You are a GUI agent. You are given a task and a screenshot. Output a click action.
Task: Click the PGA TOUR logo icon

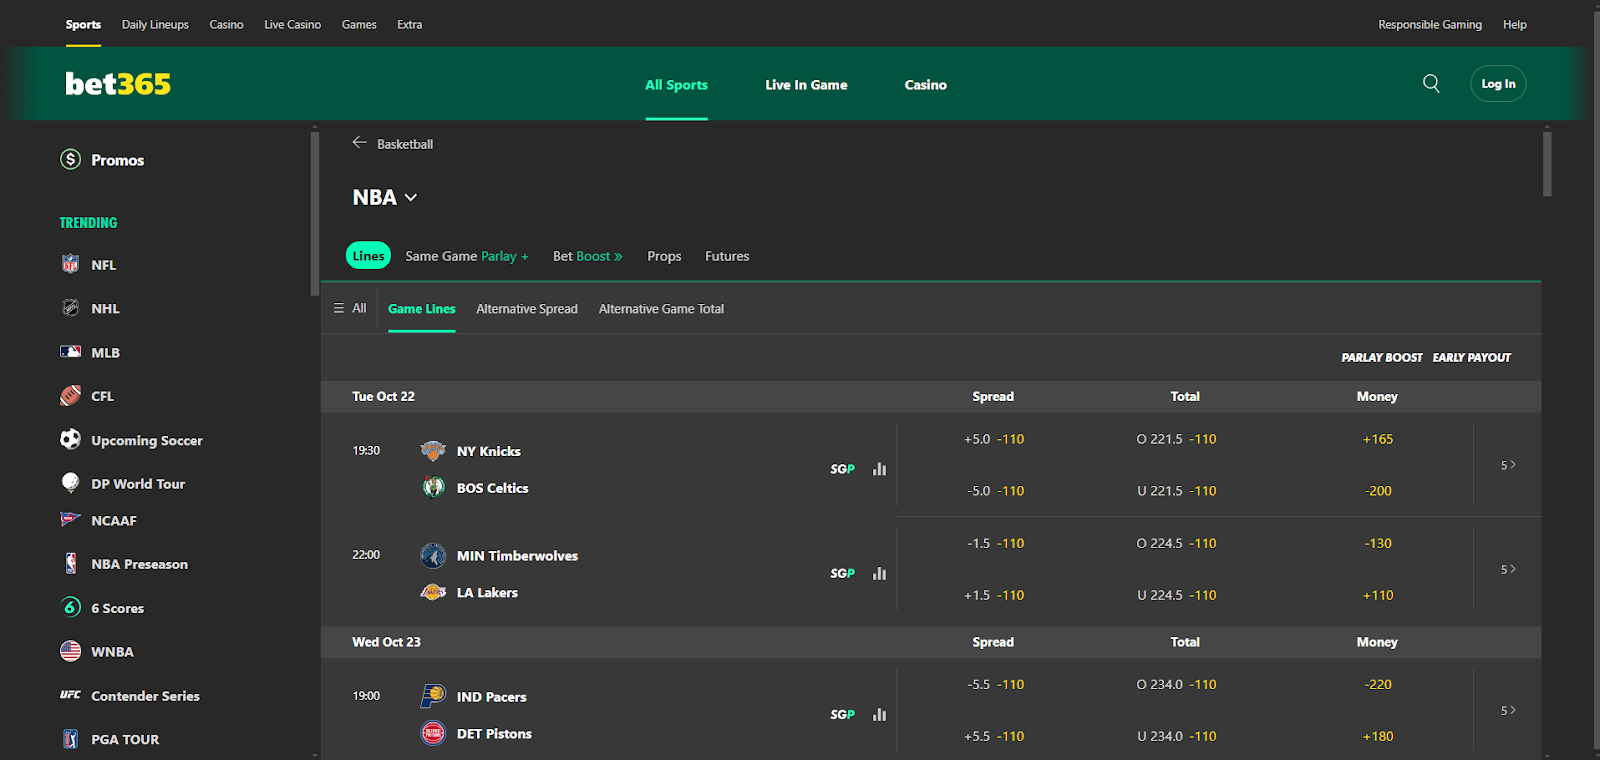[70, 739]
